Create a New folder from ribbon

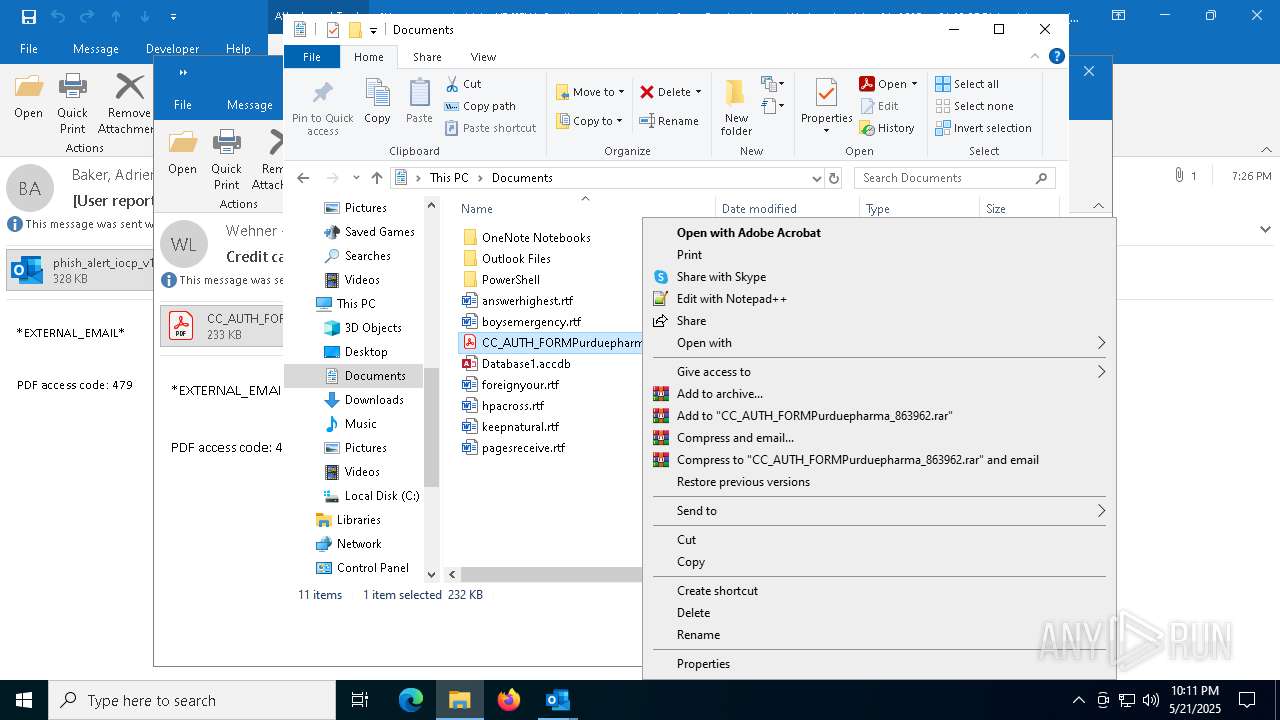point(736,107)
